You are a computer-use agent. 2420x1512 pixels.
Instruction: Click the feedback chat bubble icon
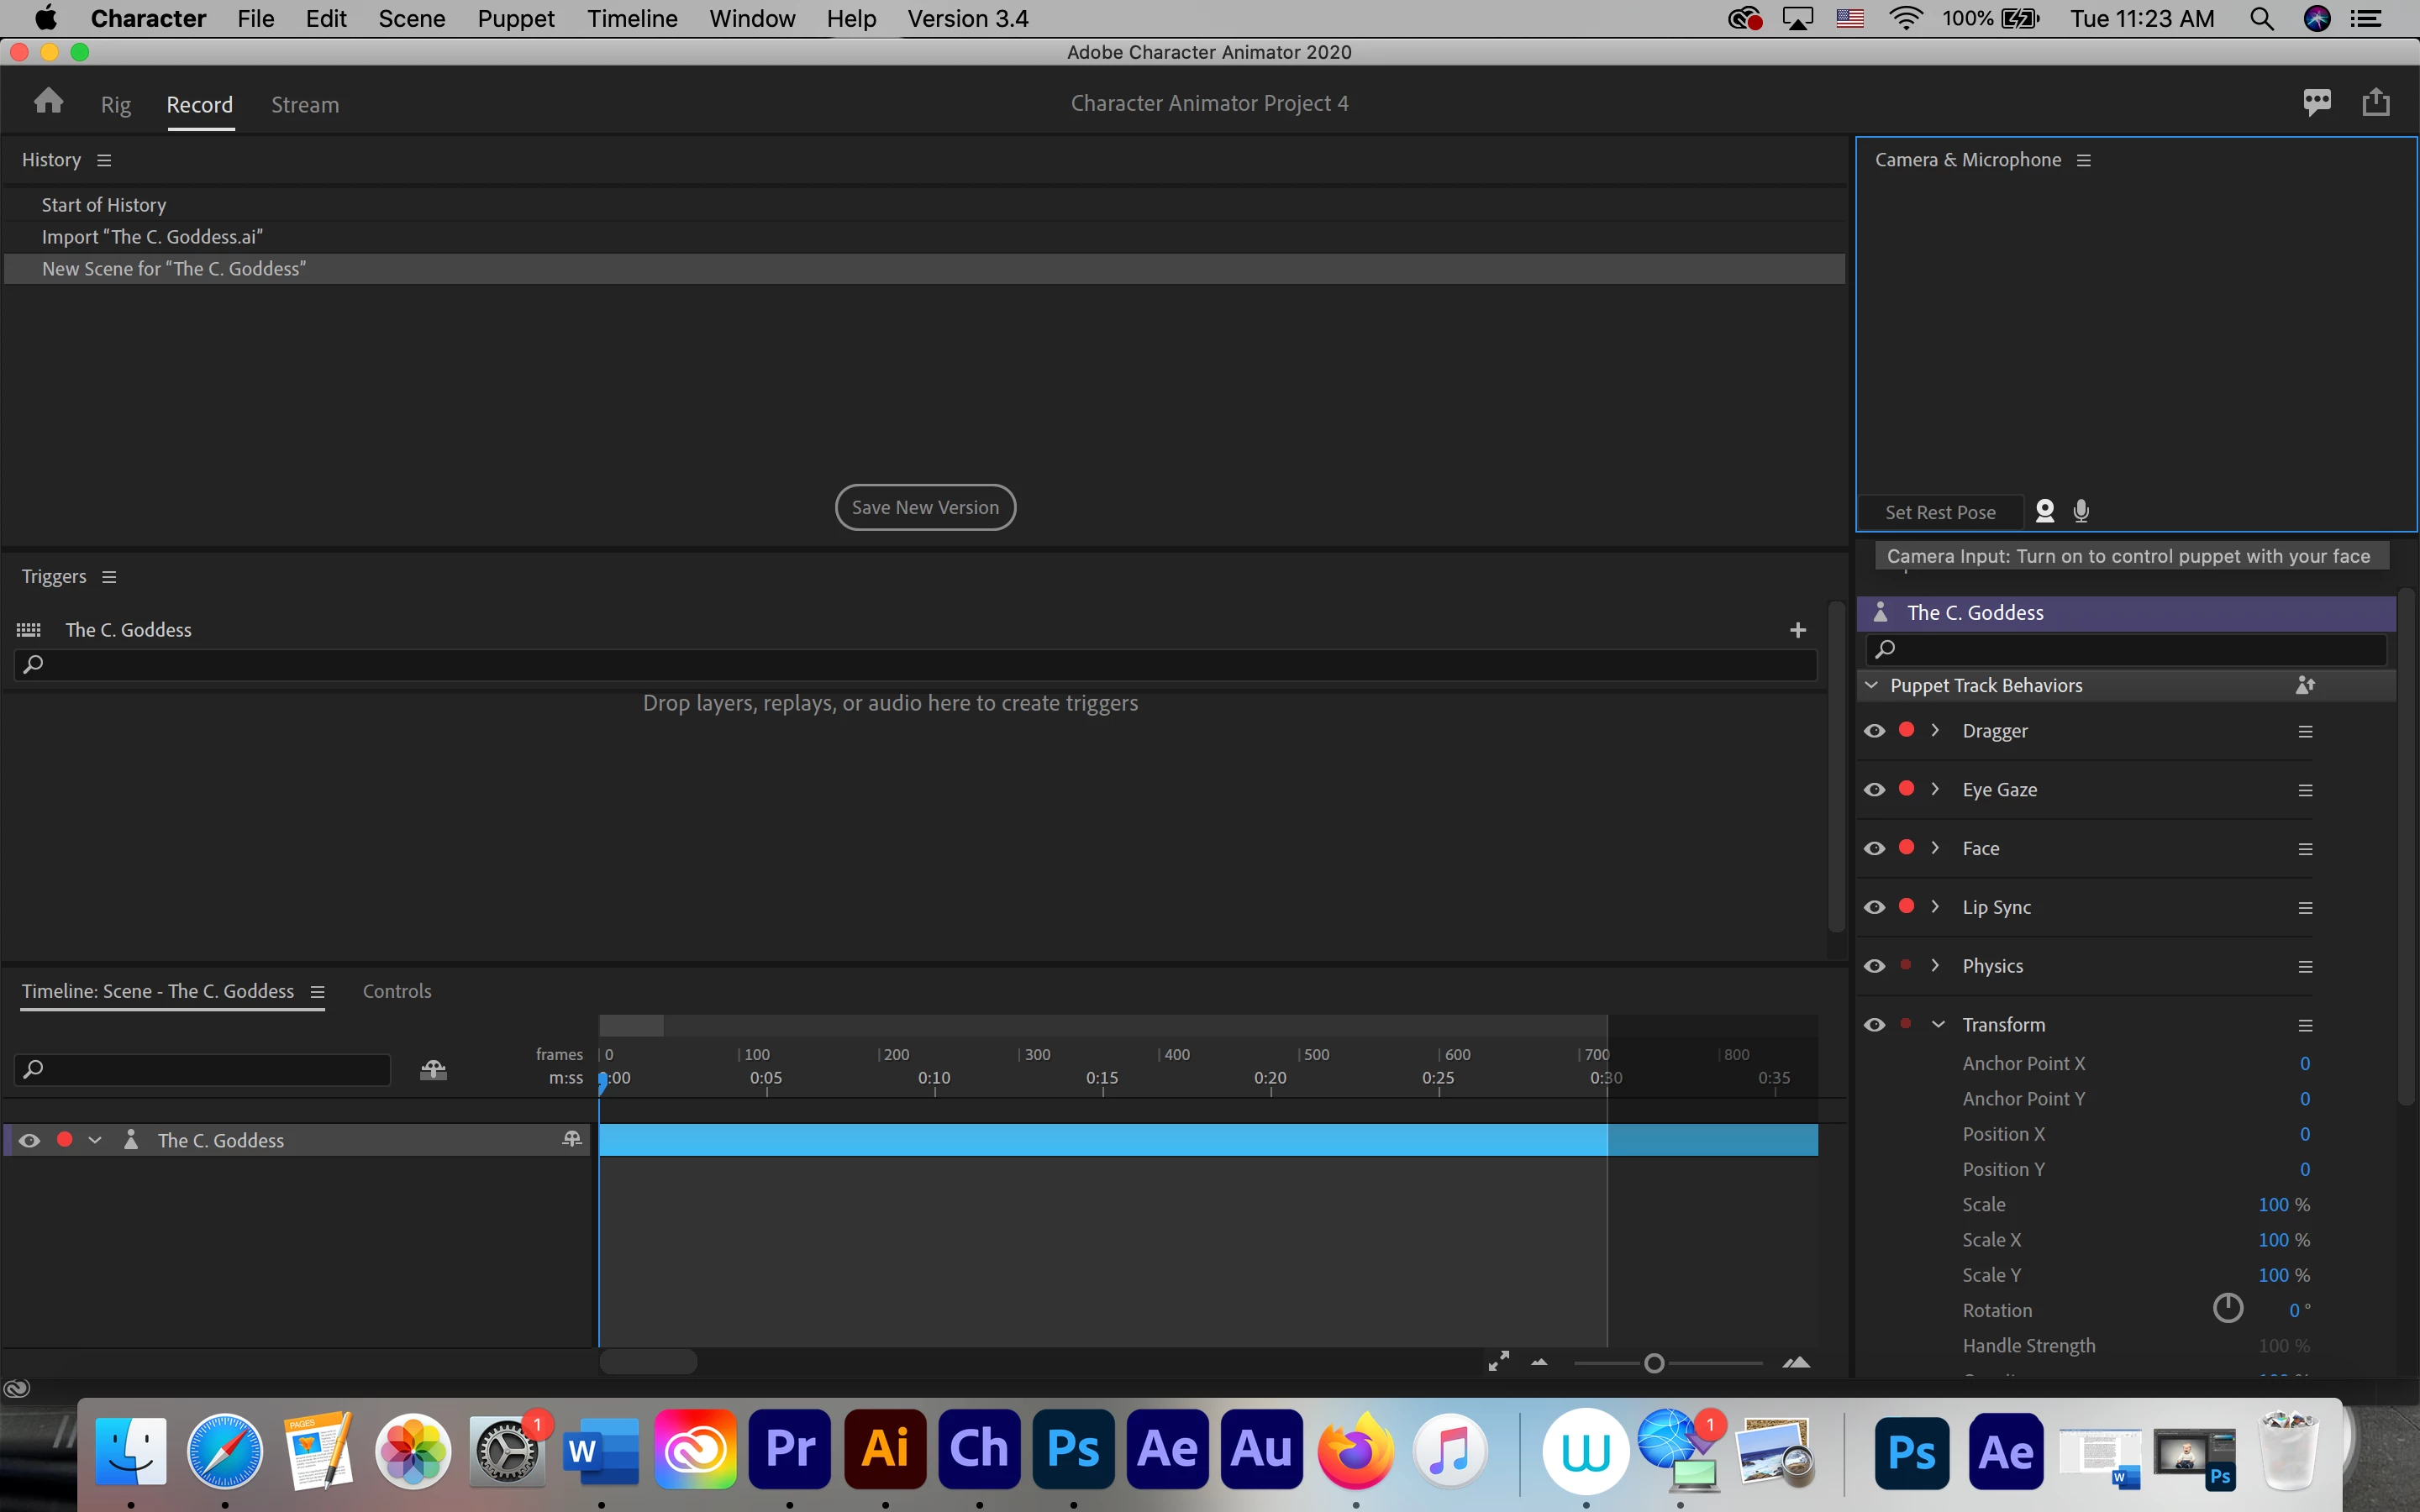(2317, 102)
